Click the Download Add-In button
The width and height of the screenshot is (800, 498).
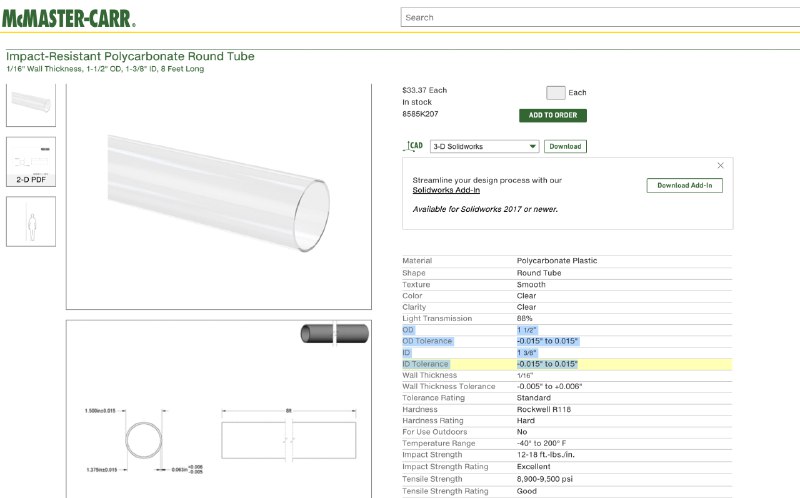coord(685,185)
